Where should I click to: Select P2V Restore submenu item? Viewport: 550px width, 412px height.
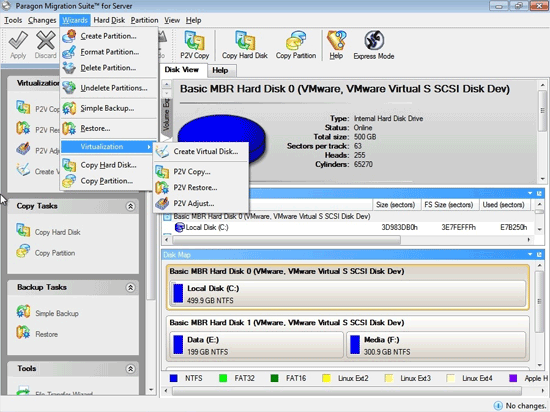pos(201,188)
